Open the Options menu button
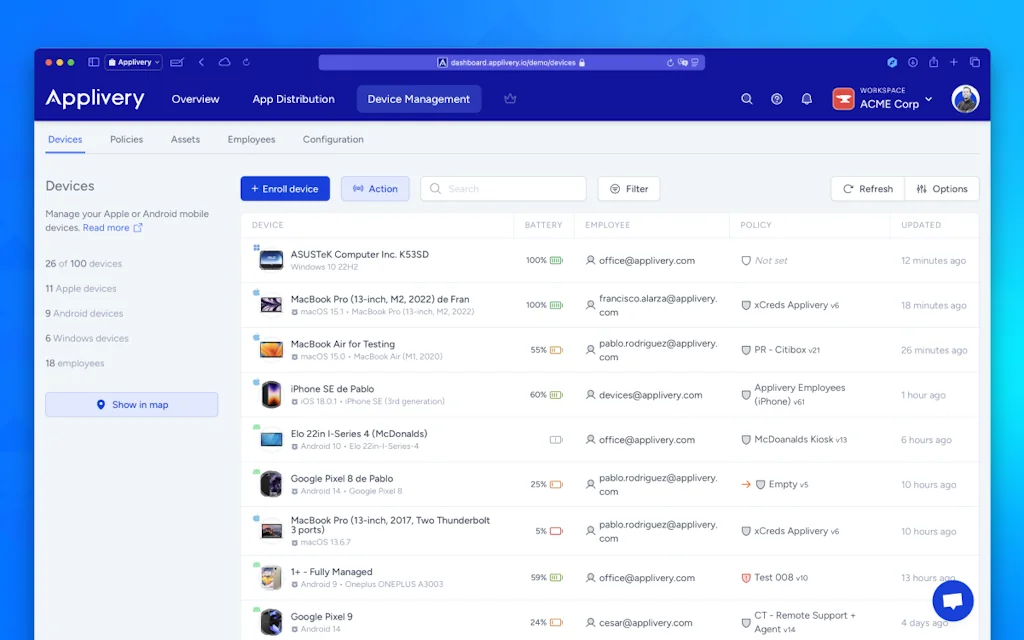Screen dimensions: 1024x640 [942, 189]
